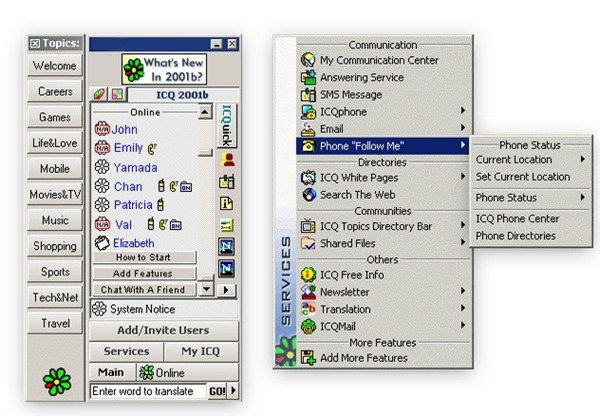This screenshot has height=416, width=600.
Task: Click John's N/A status flower icon
Action: [102, 129]
